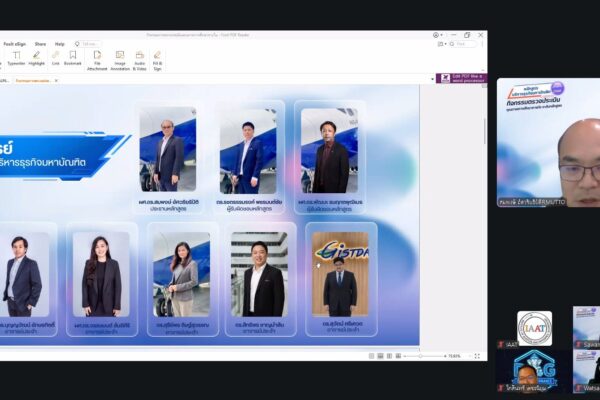Select the Typewriter tool
The width and height of the screenshot is (600, 400).
(16, 59)
